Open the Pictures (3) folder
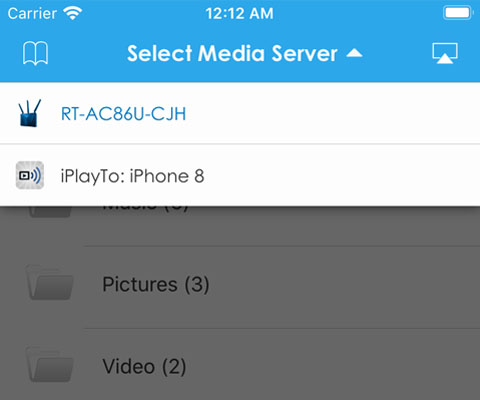The image size is (480, 400). (156, 284)
